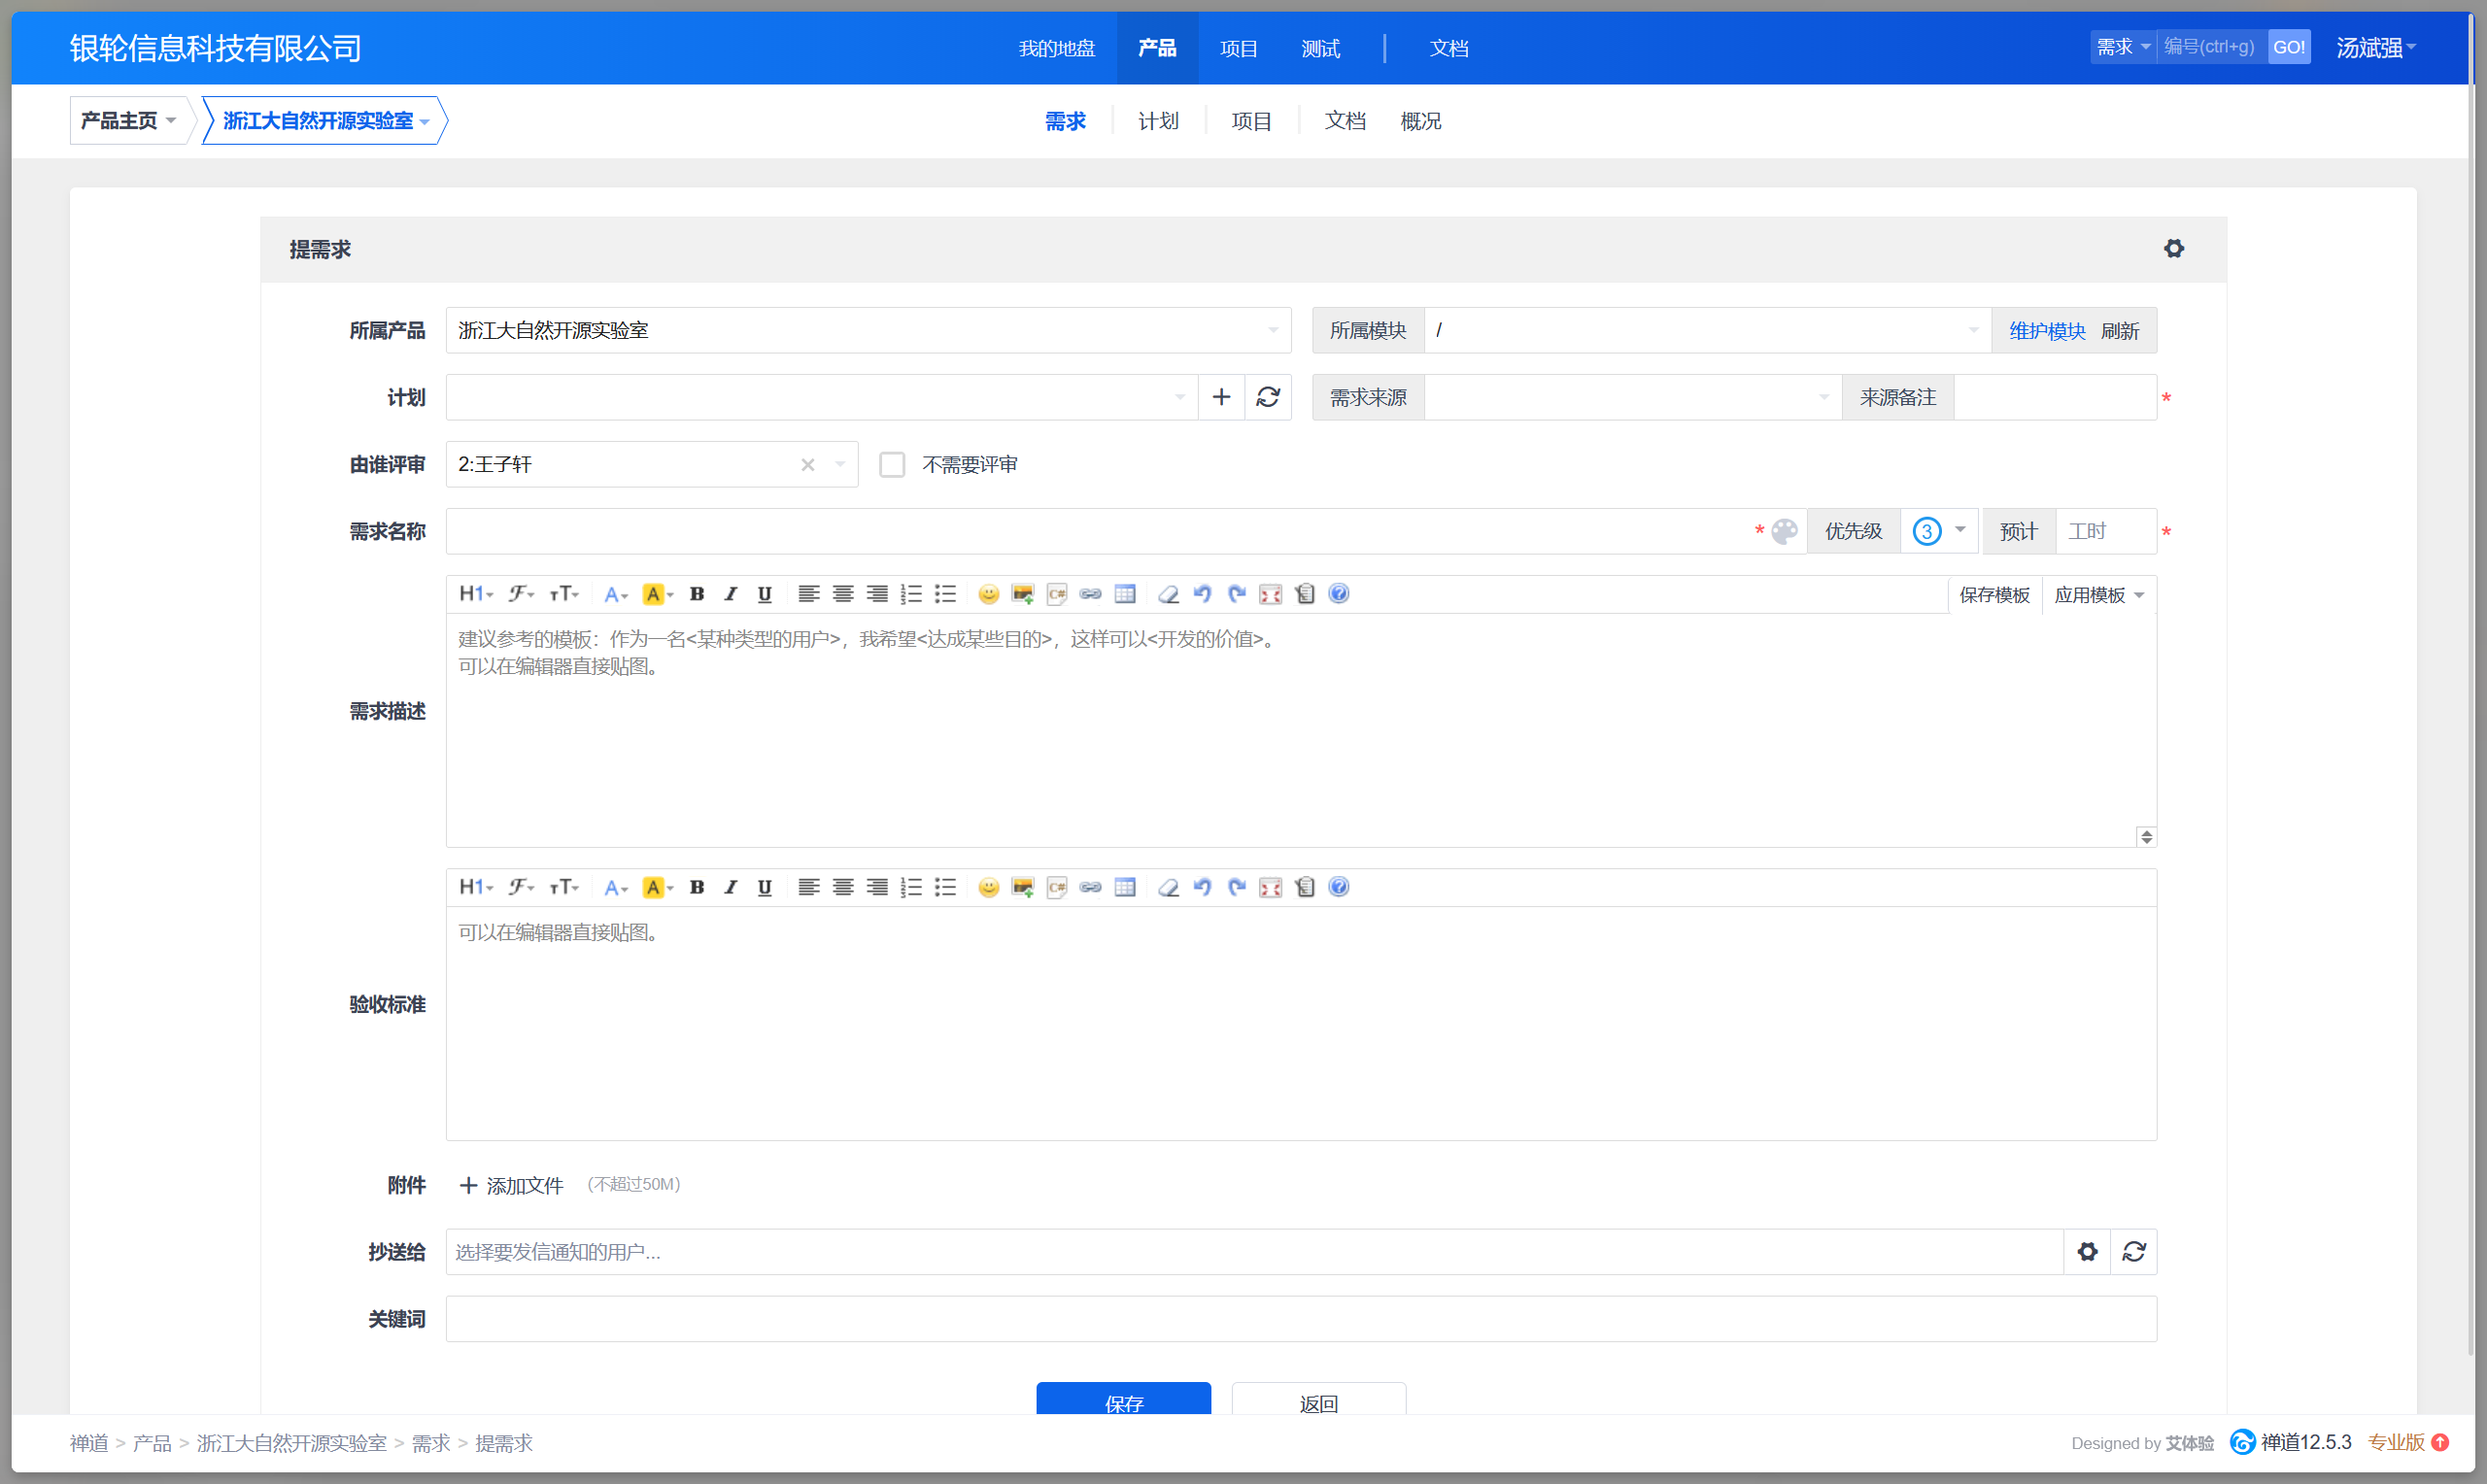Click the 维护模块 link
Screen dimensions: 2487x1484
tap(2046, 331)
